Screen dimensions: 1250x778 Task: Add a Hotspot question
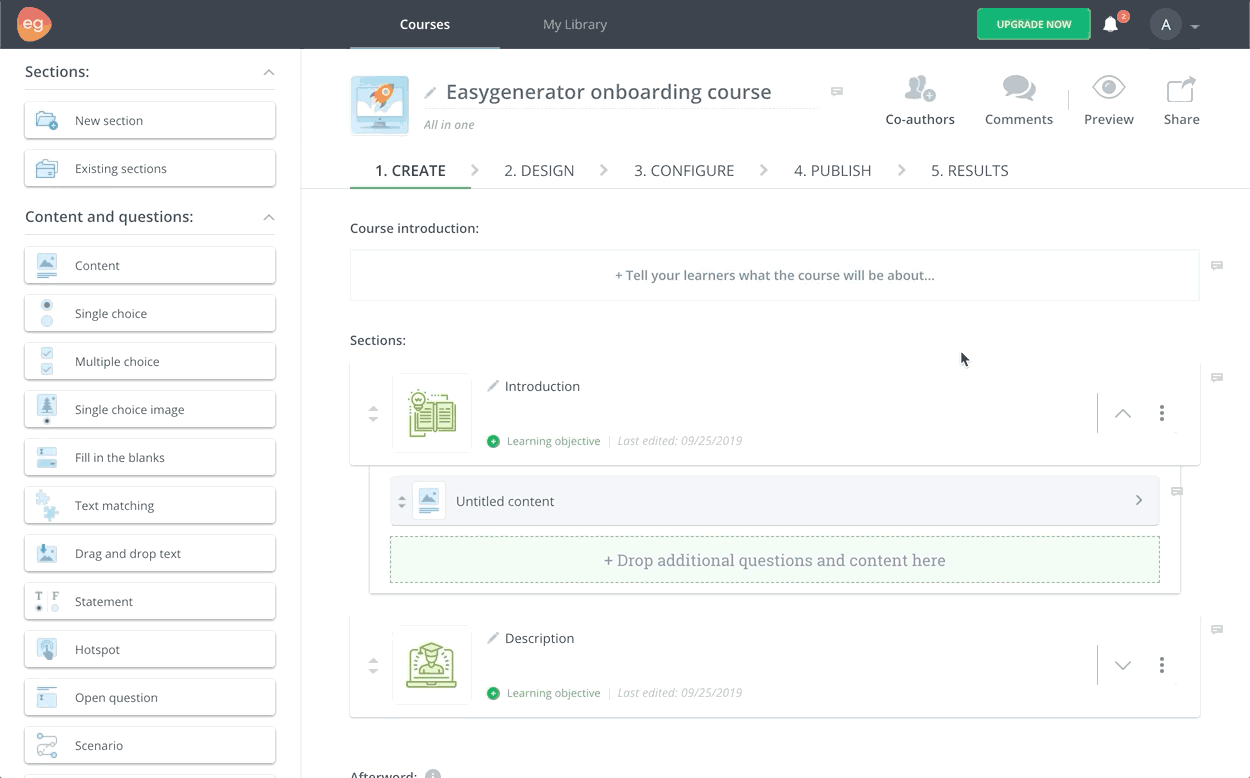150,649
